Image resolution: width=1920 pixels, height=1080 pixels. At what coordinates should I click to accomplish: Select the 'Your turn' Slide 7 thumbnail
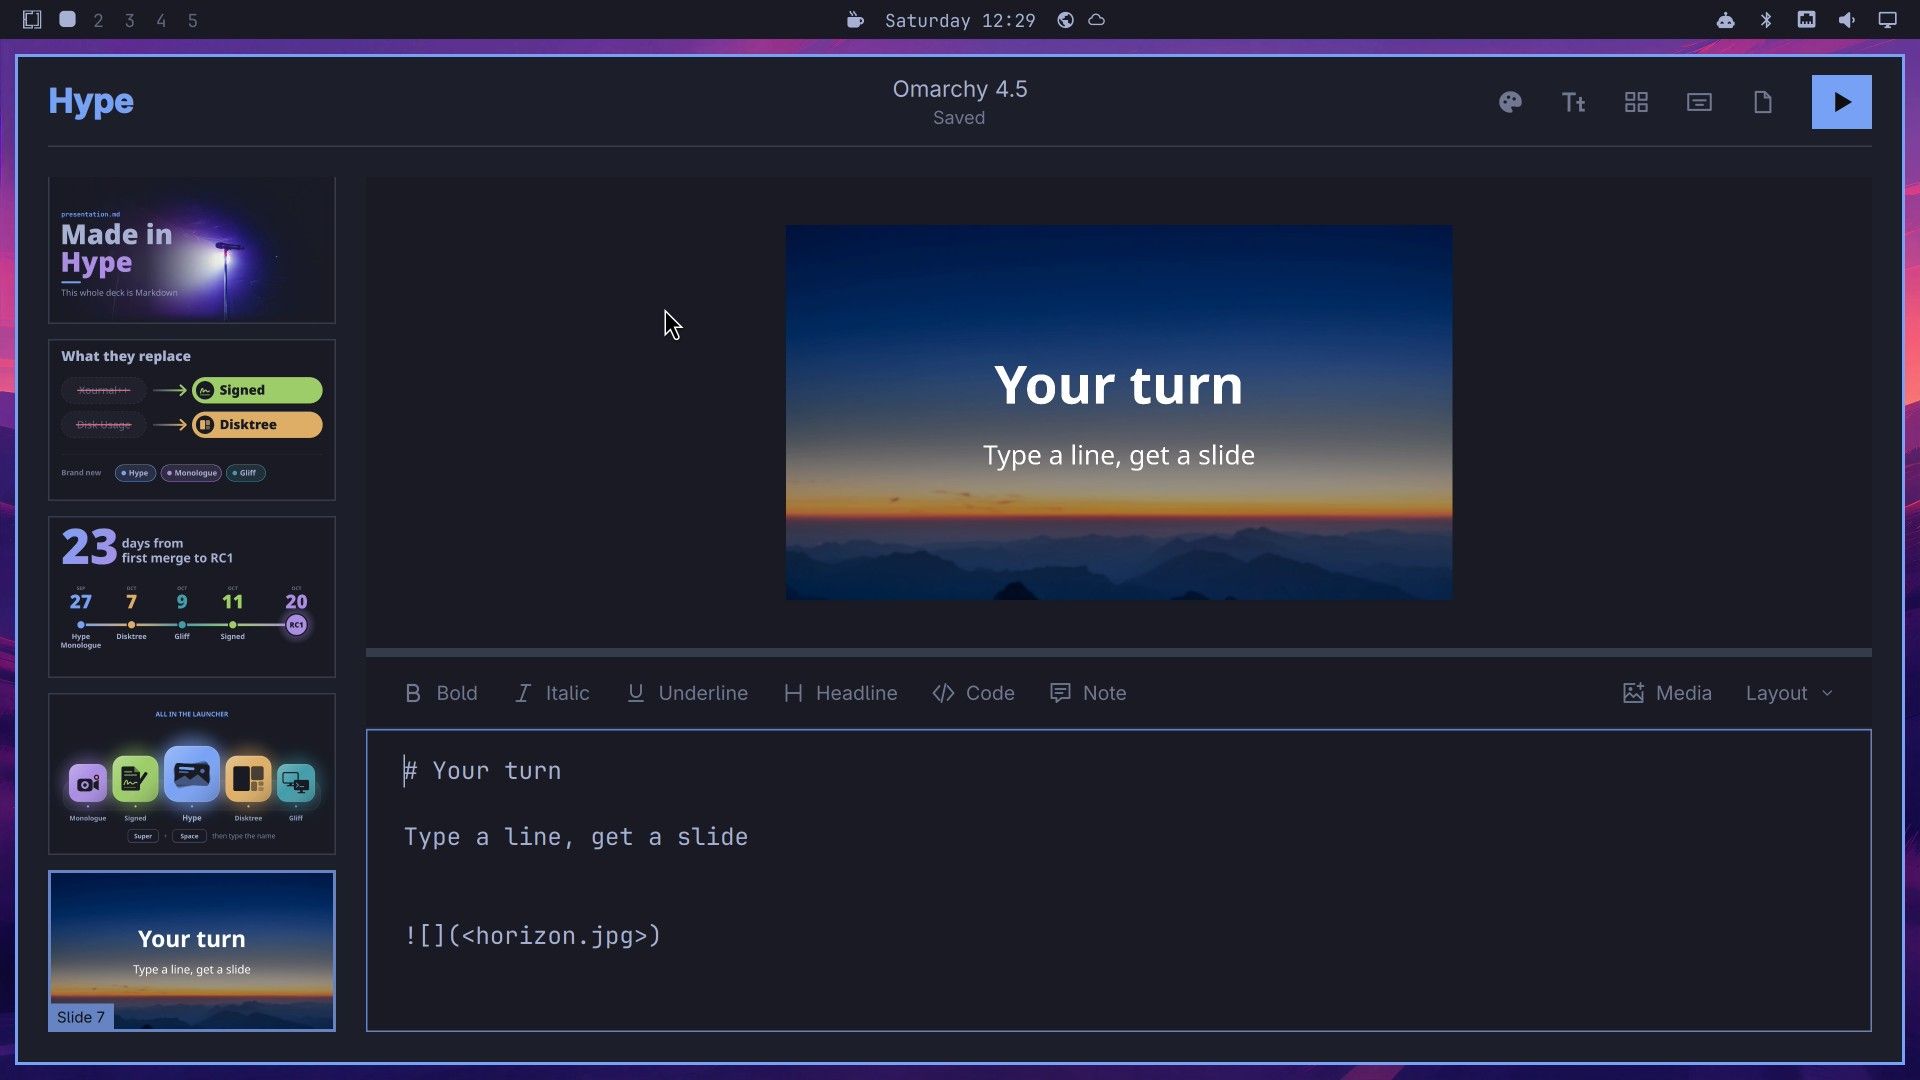tap(192, 951)
